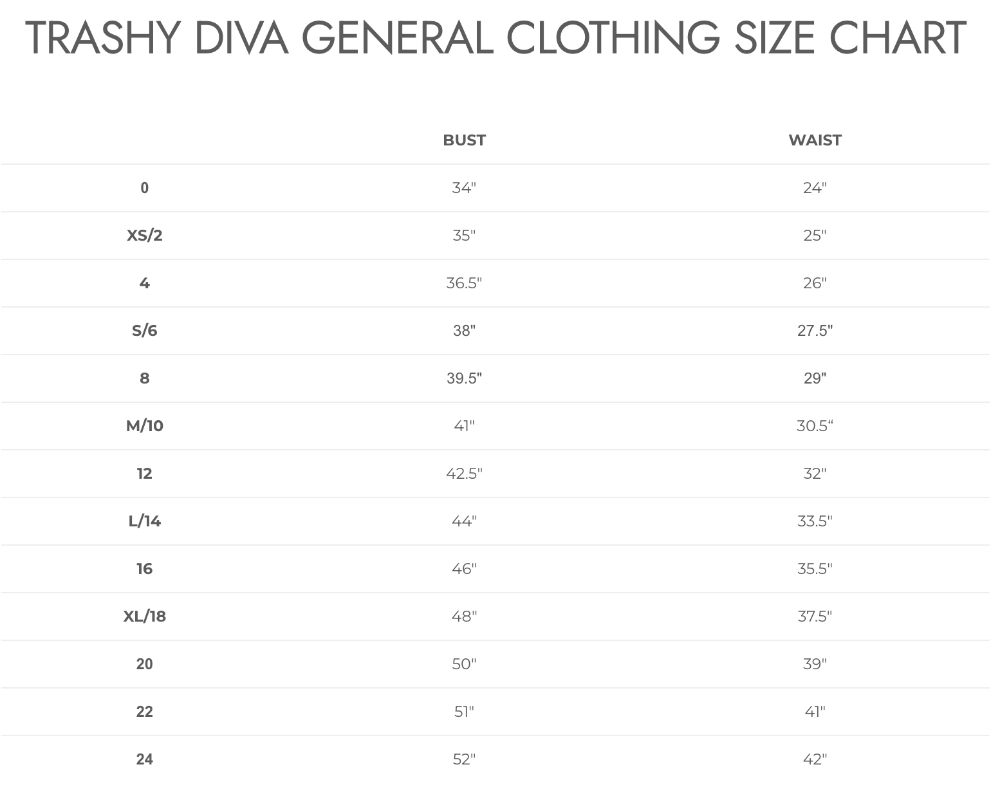This screenshot has height=801, width=1000.
Task: Click the XS/2 size label
Action: click(x=145, y=235)
